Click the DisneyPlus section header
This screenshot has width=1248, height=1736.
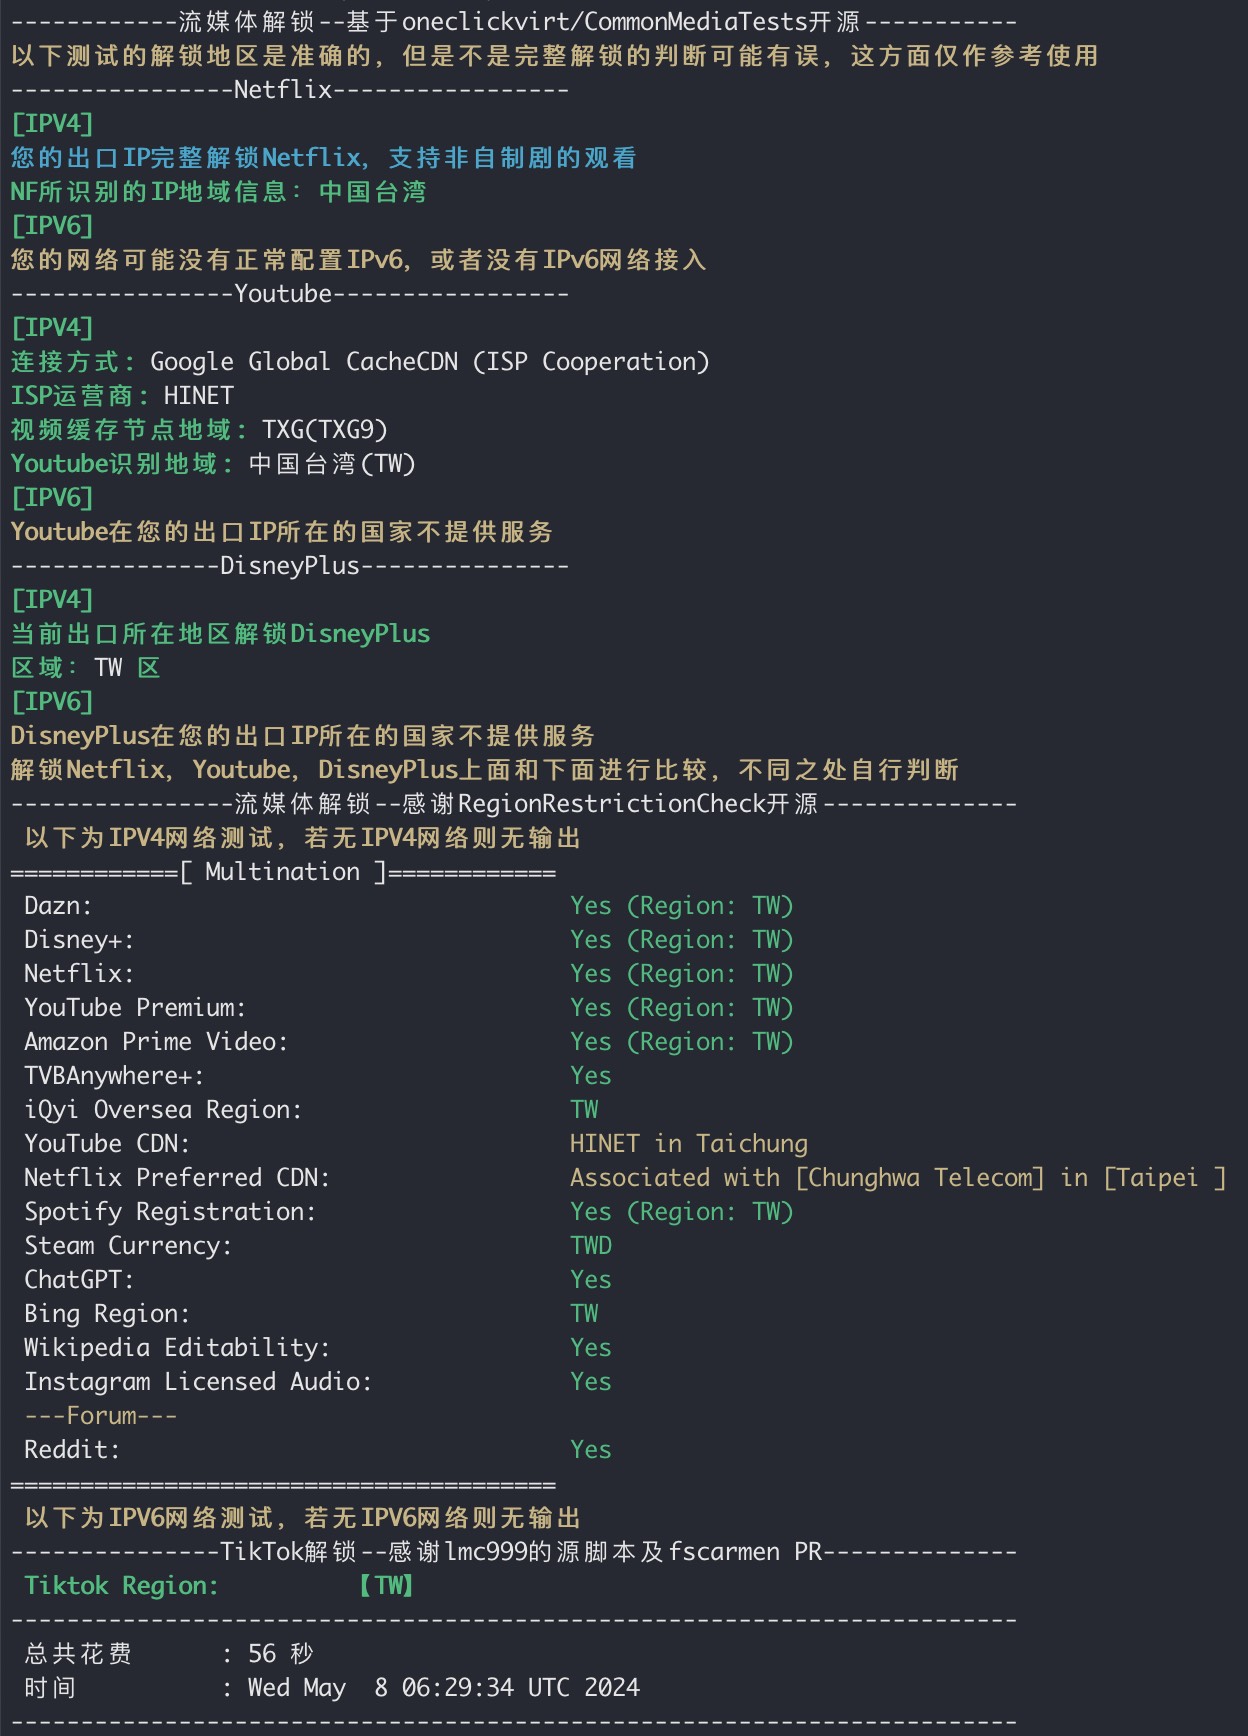pos(290,566)
